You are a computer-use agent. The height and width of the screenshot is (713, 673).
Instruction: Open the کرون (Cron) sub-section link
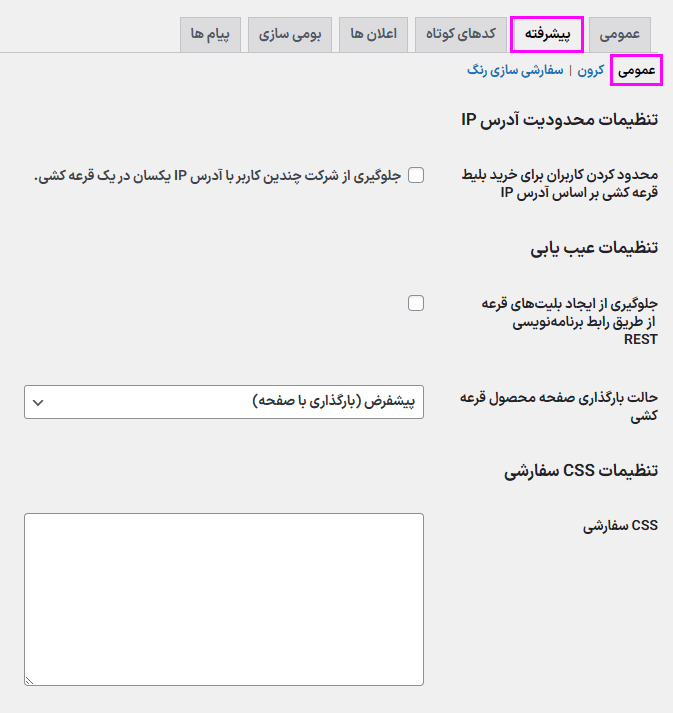pyautogui.click(x=591, y=71)
